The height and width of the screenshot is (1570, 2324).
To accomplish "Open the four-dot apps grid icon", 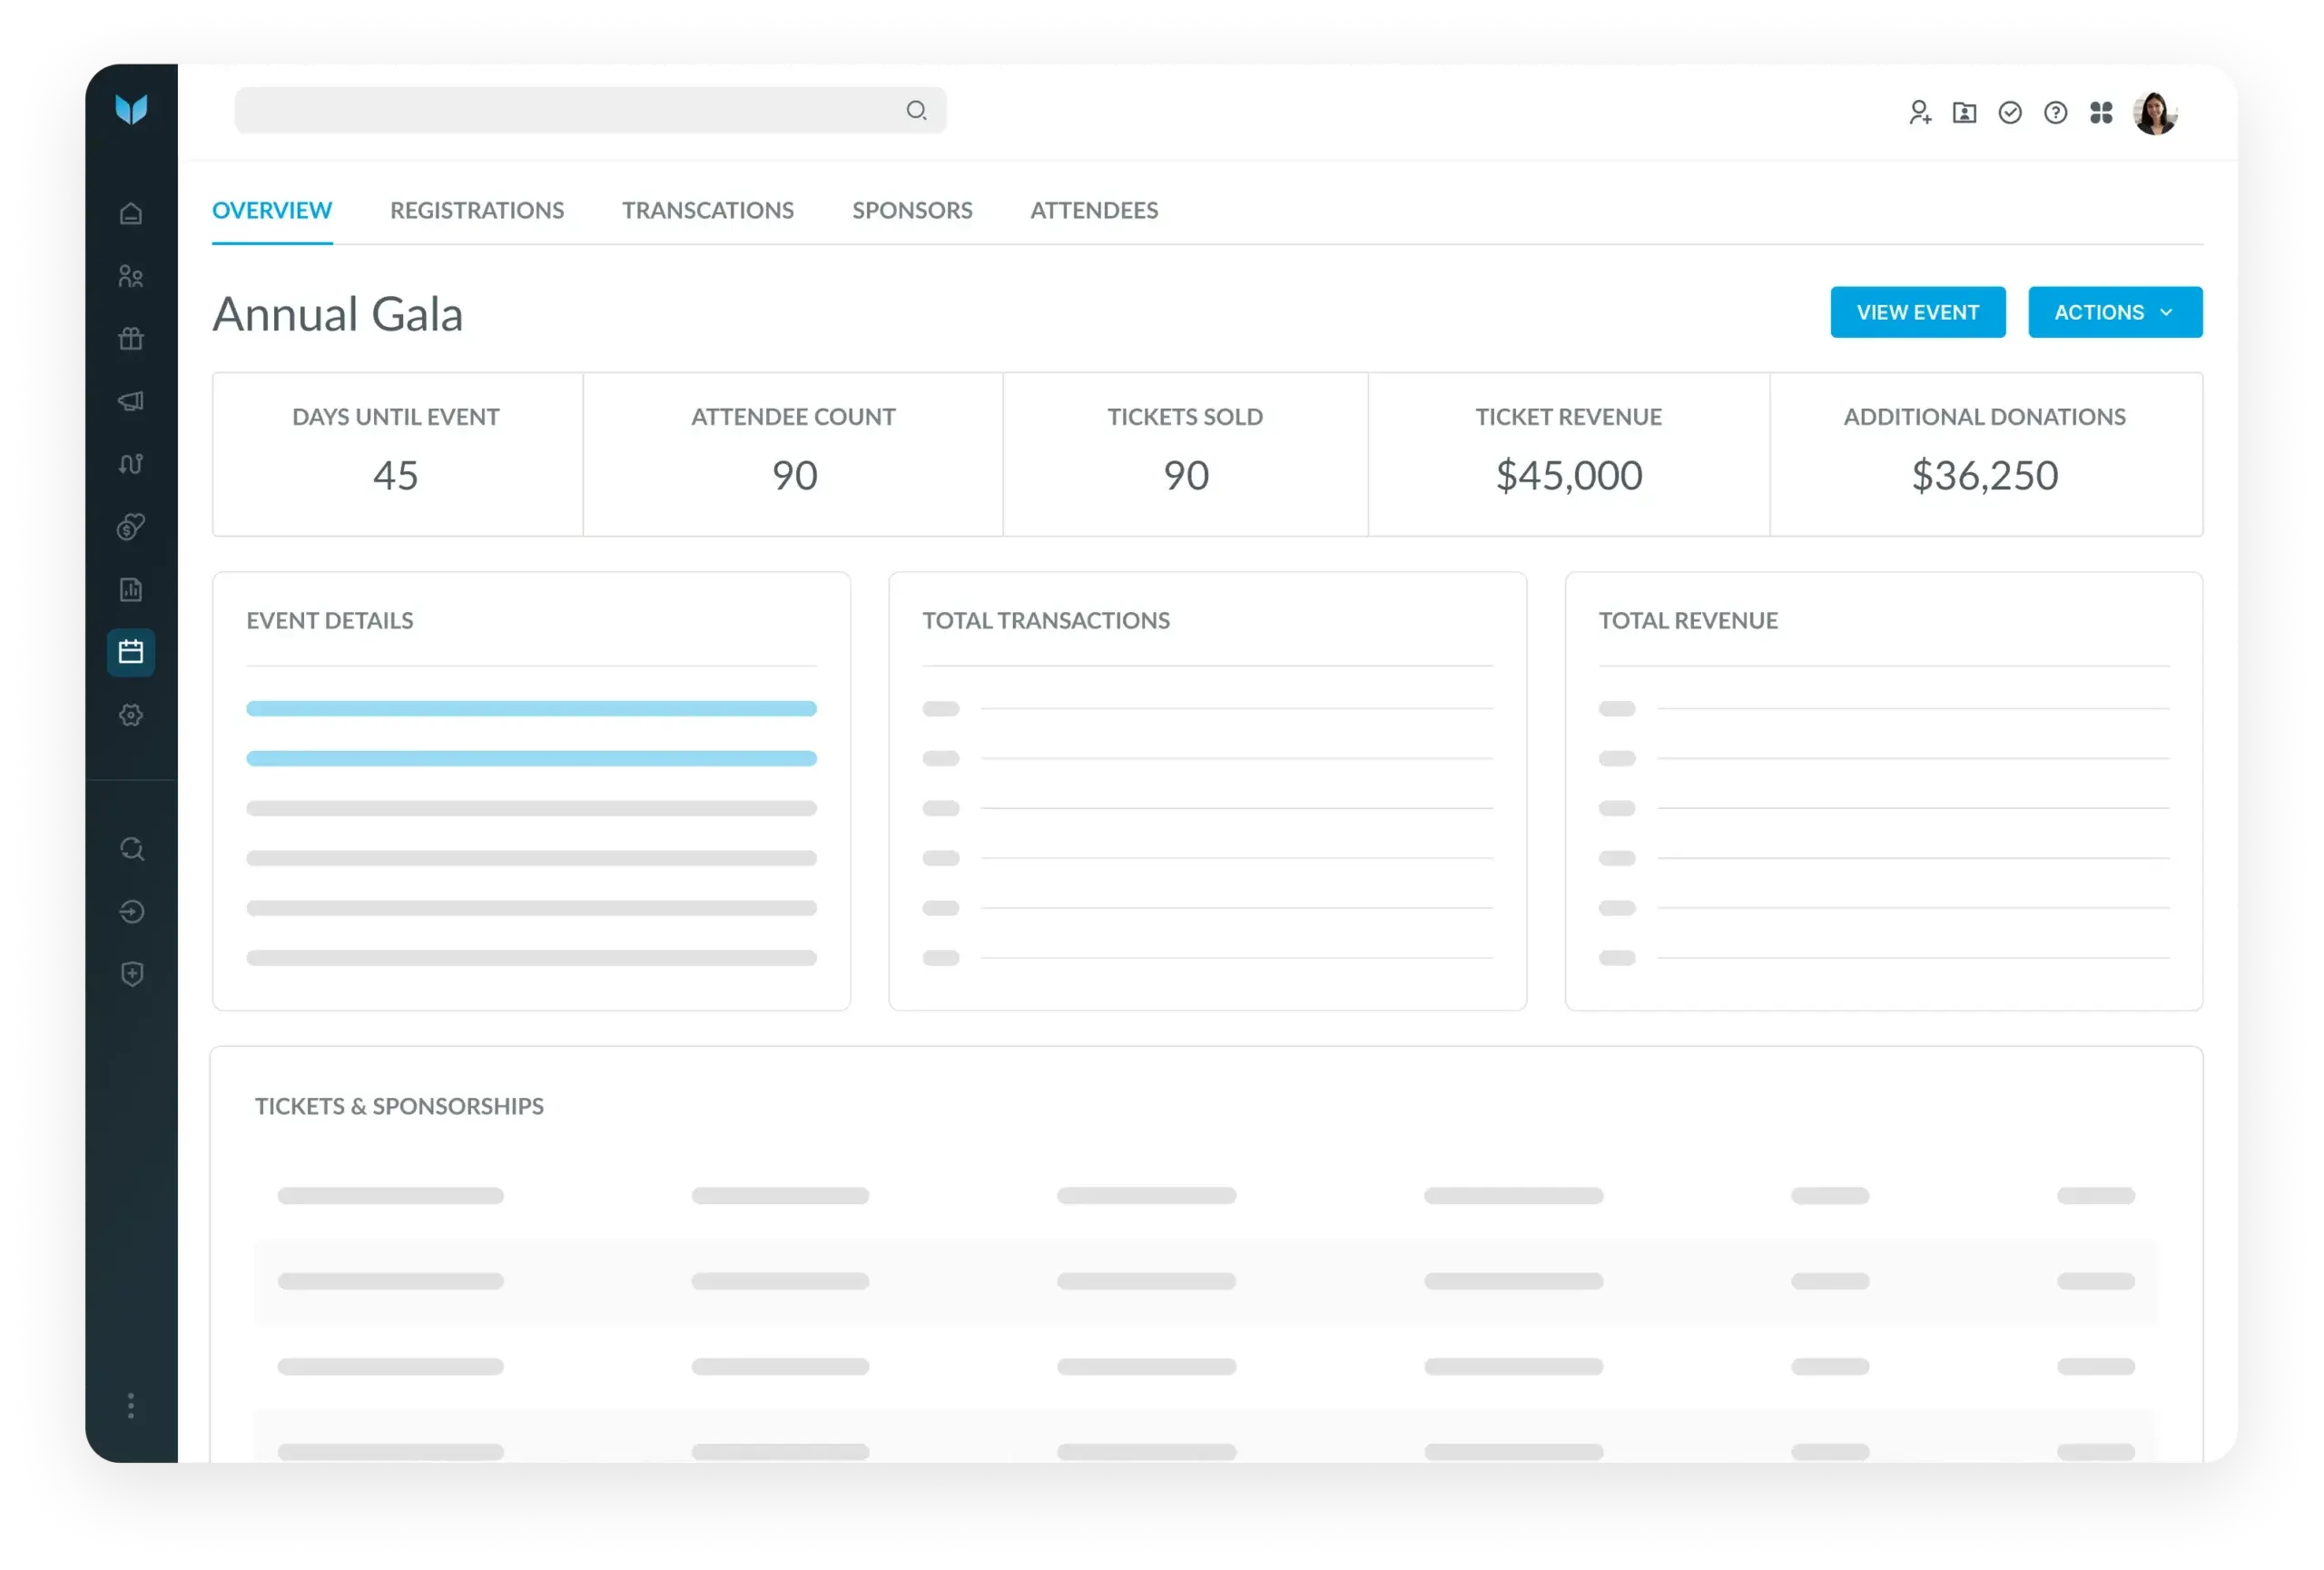I will (x=2101, y=112).
